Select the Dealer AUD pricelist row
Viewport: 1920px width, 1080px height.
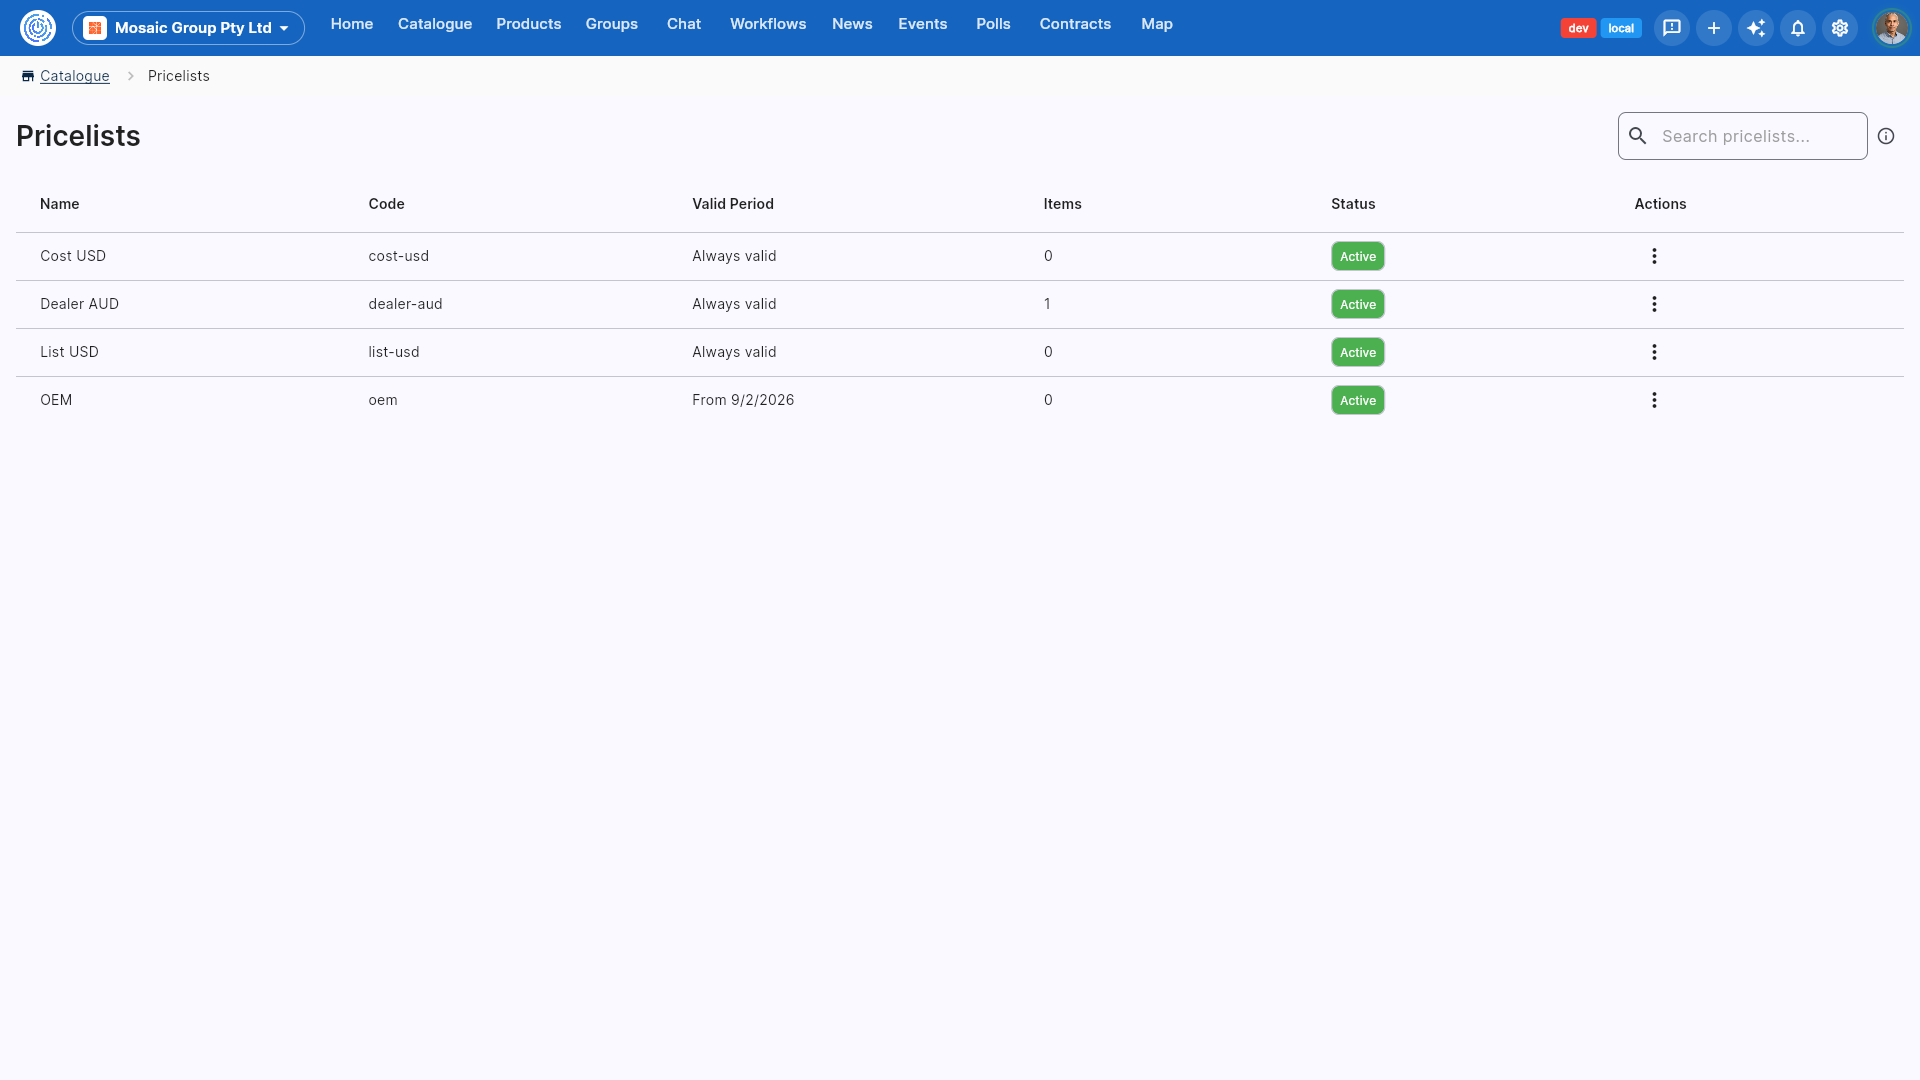(960, 304)
